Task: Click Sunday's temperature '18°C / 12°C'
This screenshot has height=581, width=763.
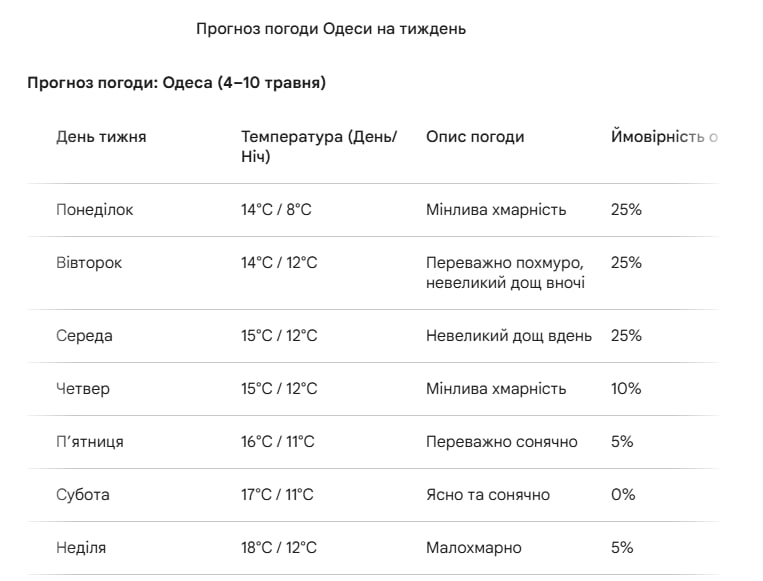Action: 279,548
